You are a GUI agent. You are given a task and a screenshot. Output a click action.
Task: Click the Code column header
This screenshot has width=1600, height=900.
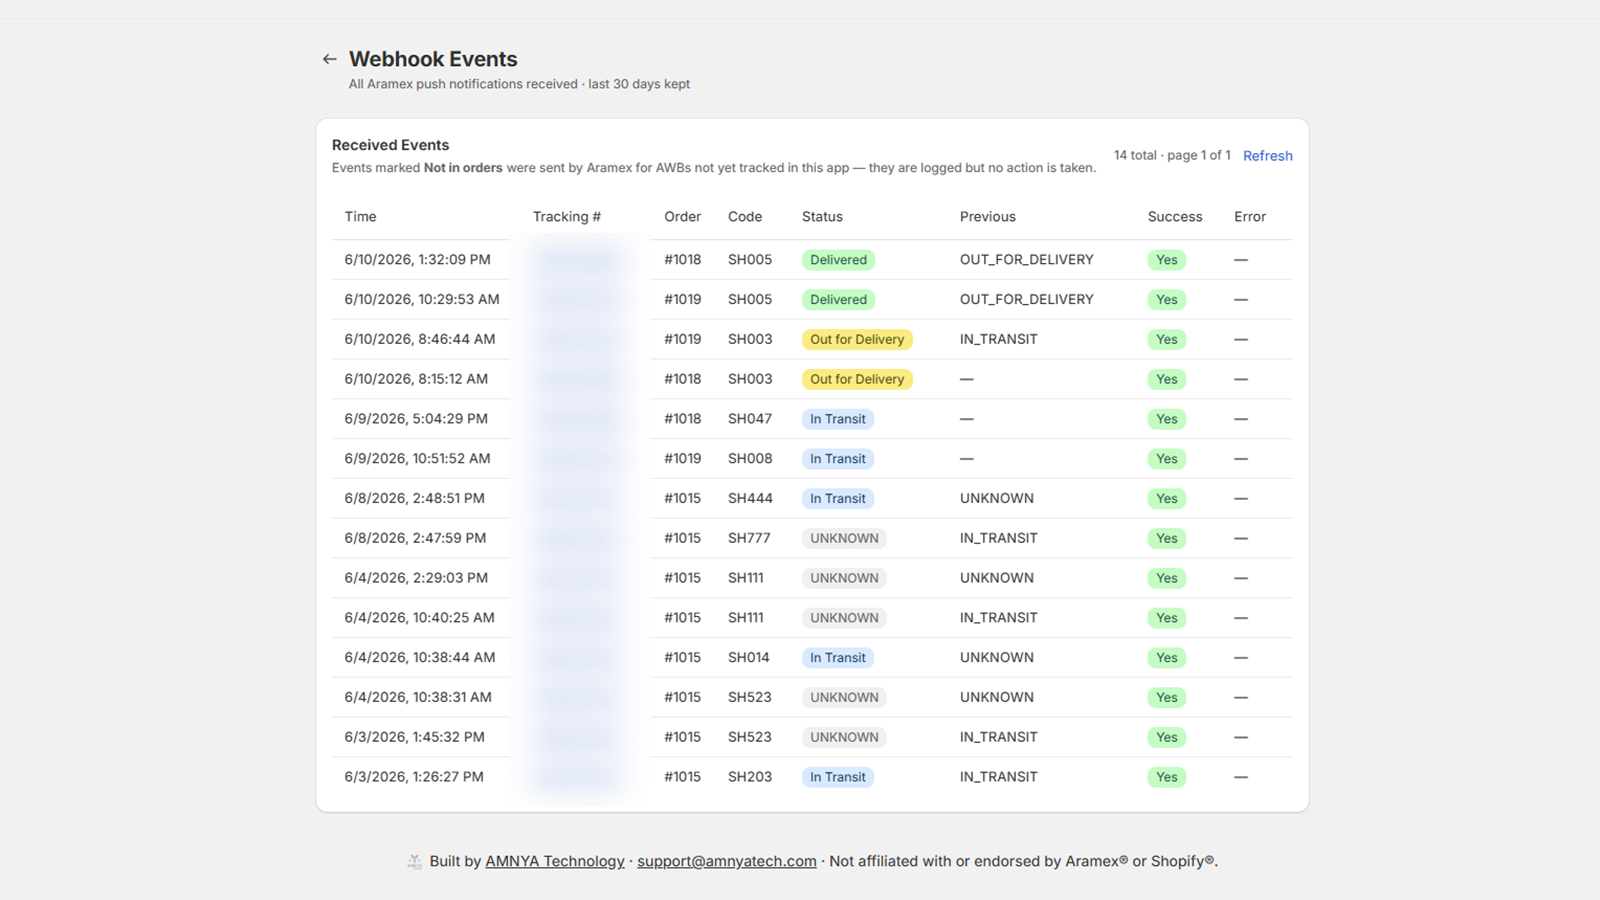pyautogui.click(x=745, y=217)
